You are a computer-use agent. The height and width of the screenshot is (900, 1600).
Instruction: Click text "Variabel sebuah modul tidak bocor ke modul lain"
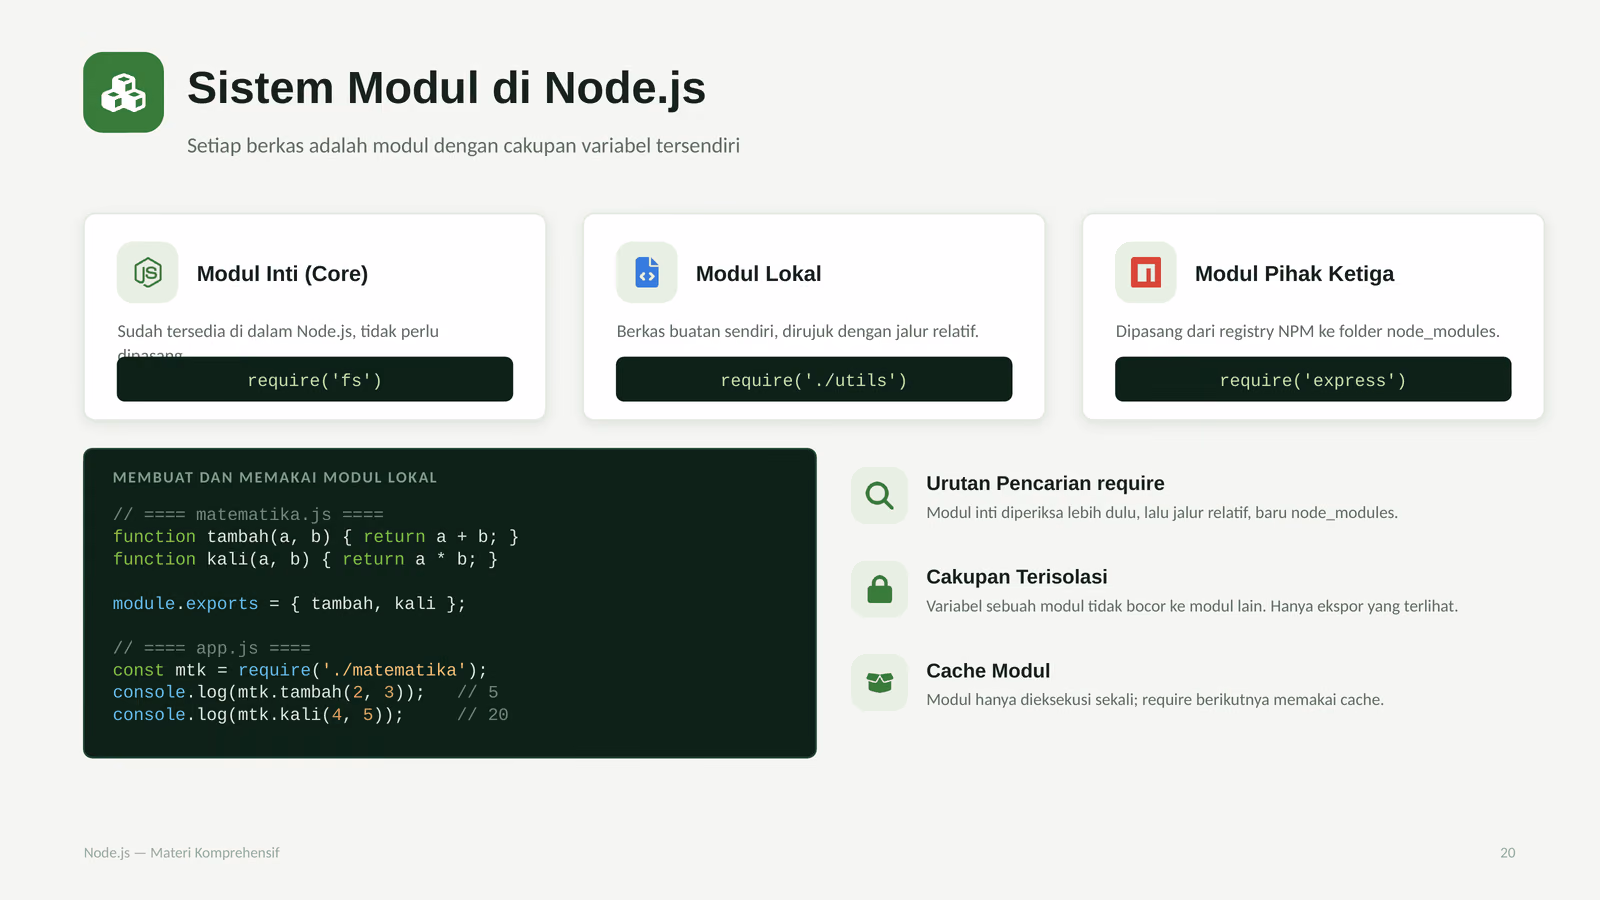1095,606
